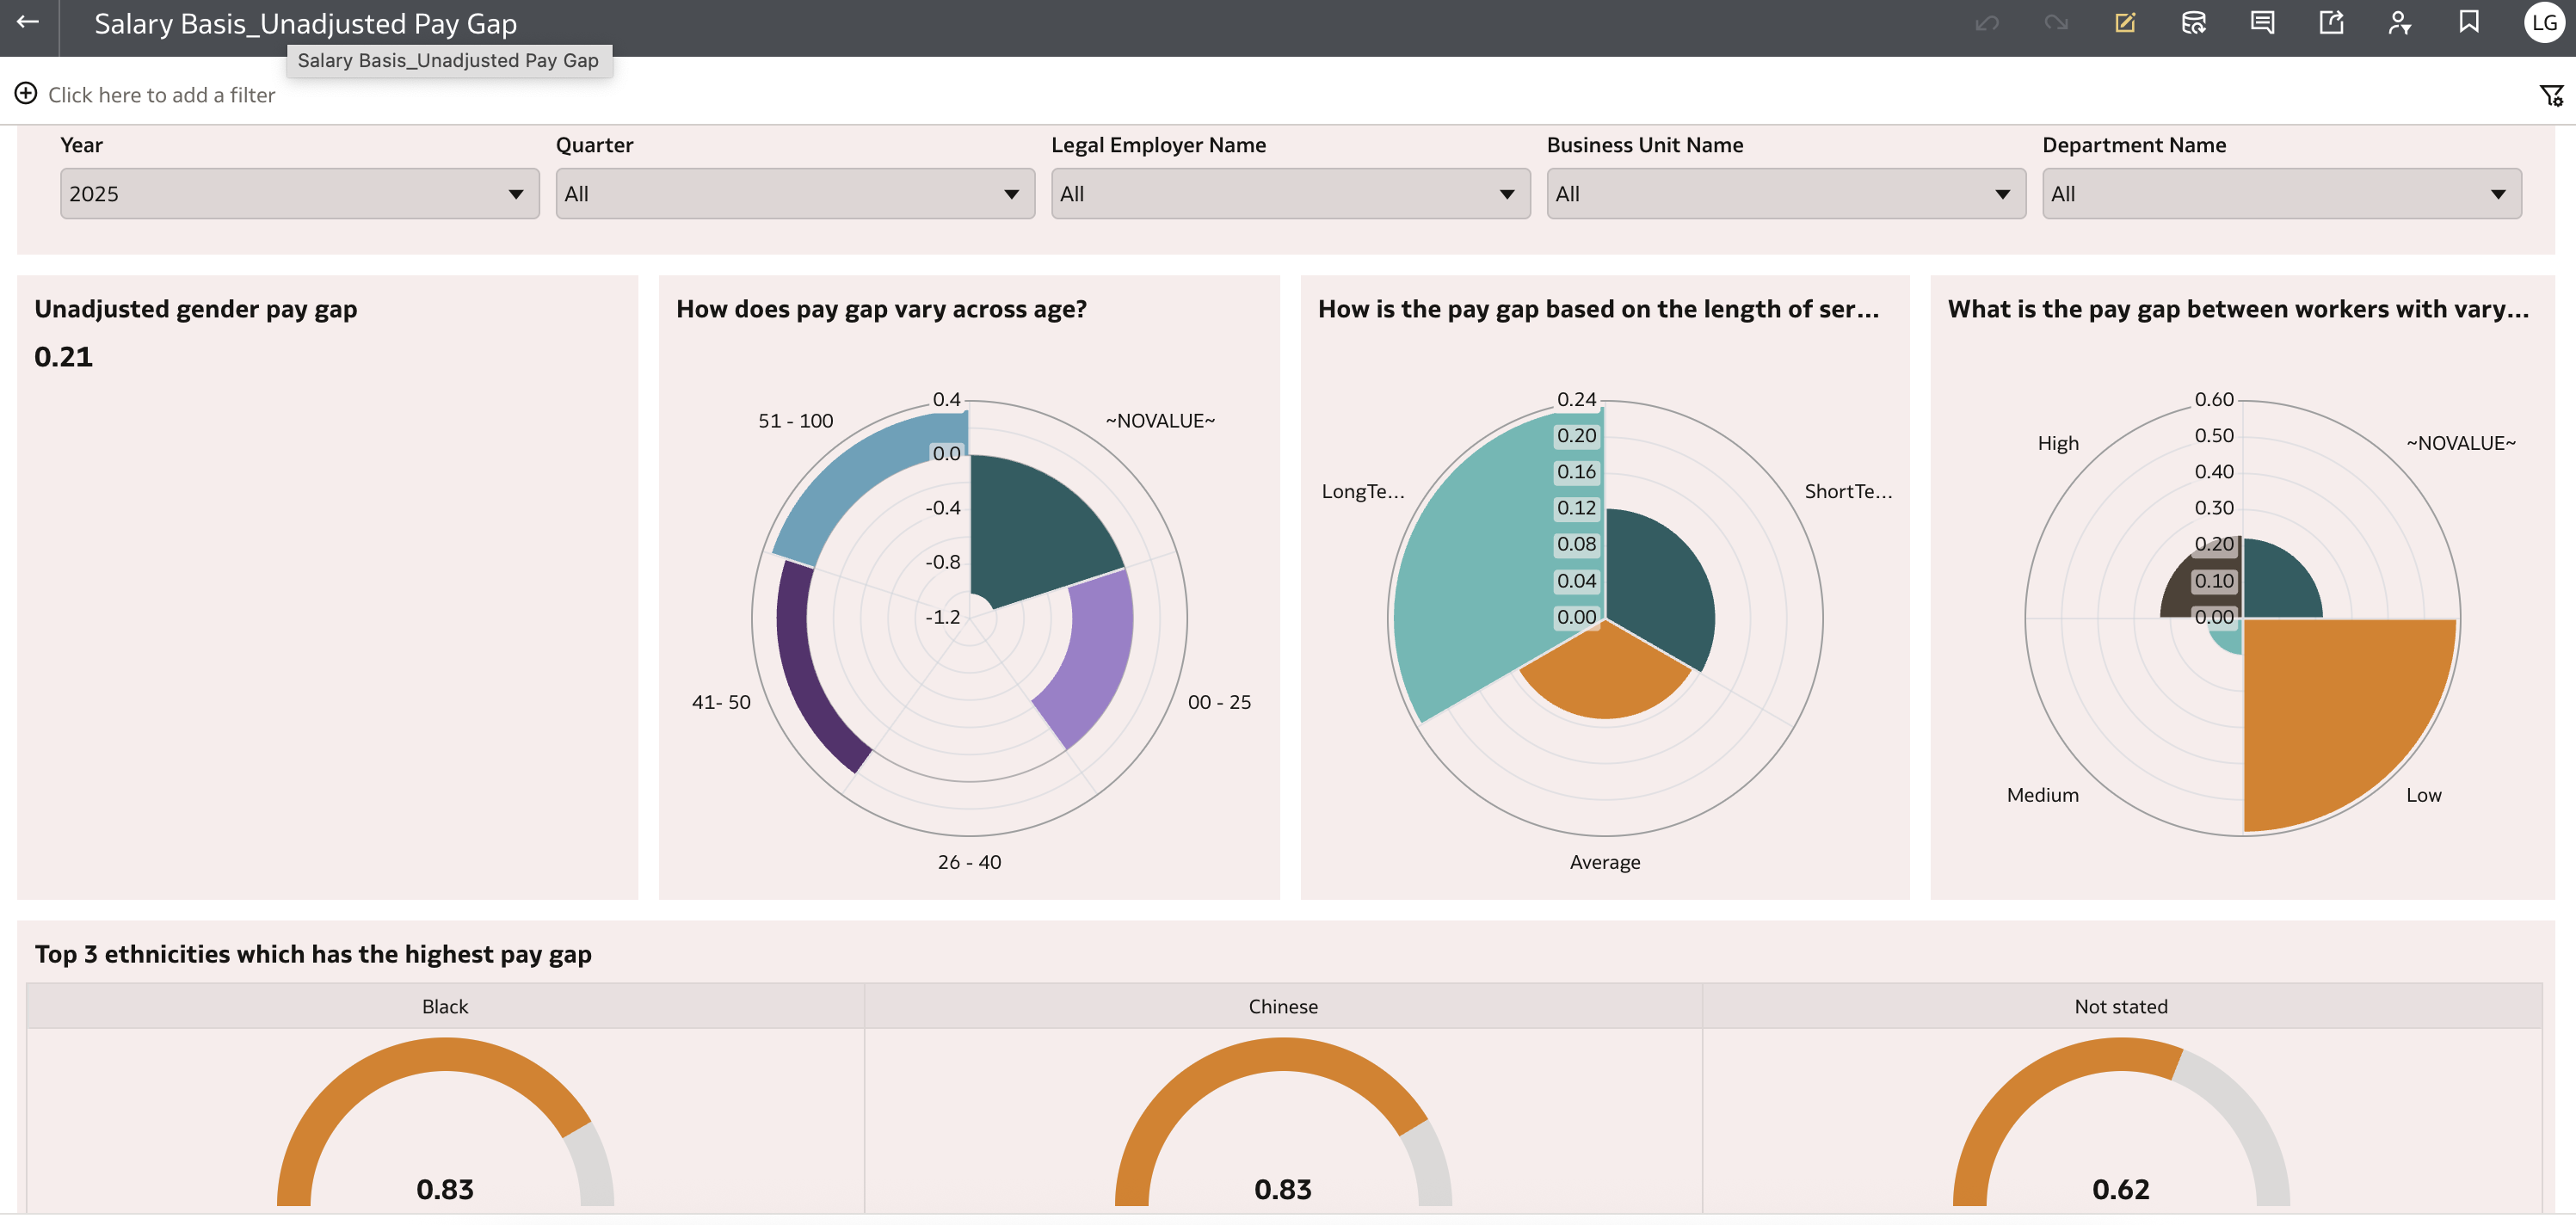Click the yellow edit pencil icon
This screenshot has width=2576, height=1225.
pos(2125,22)
